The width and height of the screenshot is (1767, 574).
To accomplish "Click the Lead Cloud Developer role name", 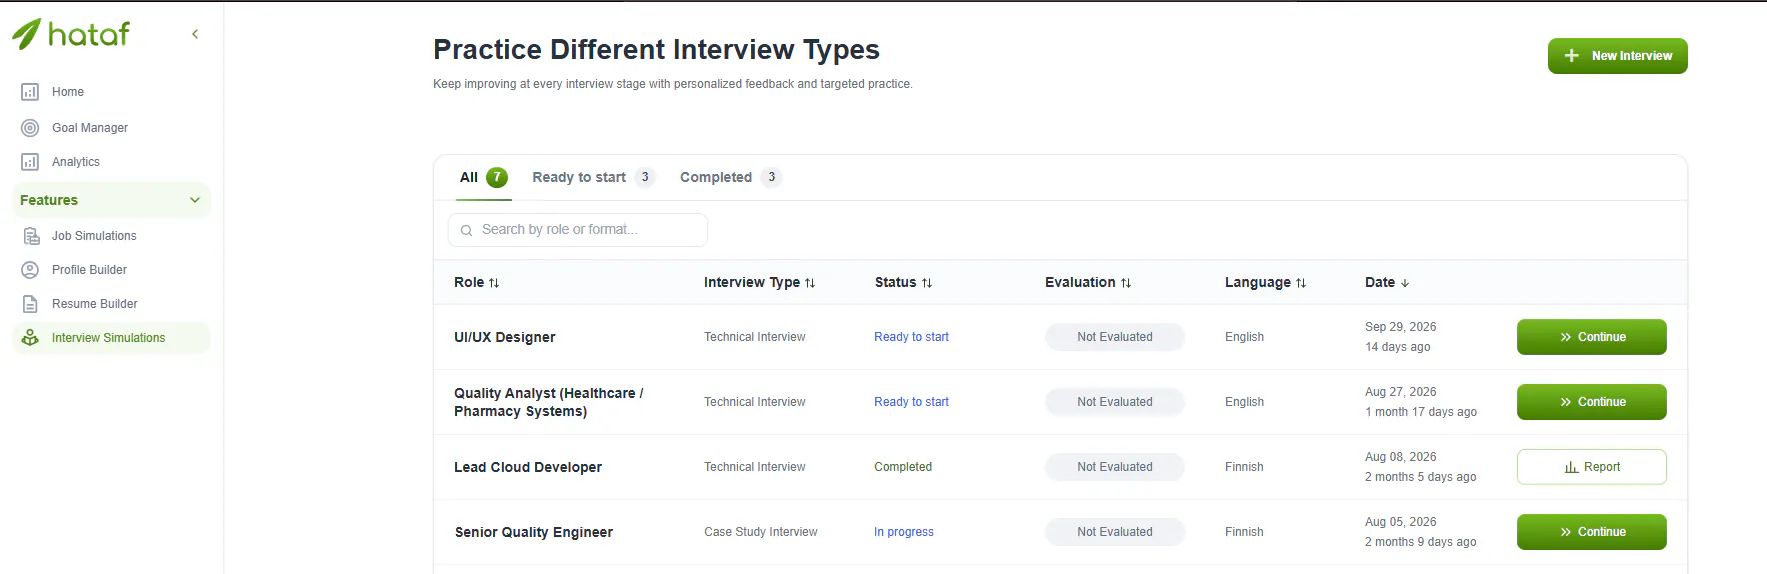I will coord(528,467).
